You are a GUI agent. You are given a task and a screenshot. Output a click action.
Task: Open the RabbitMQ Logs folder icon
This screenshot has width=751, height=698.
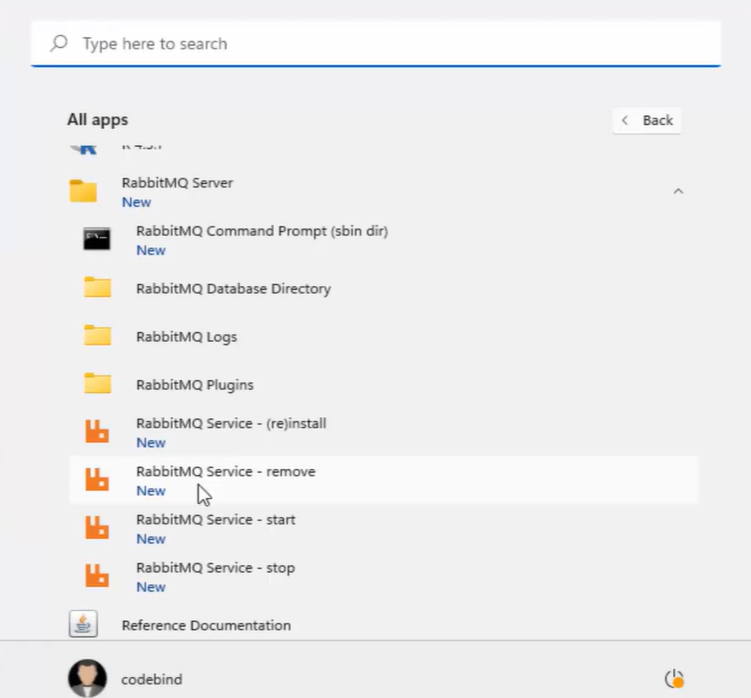click(98, 335)
